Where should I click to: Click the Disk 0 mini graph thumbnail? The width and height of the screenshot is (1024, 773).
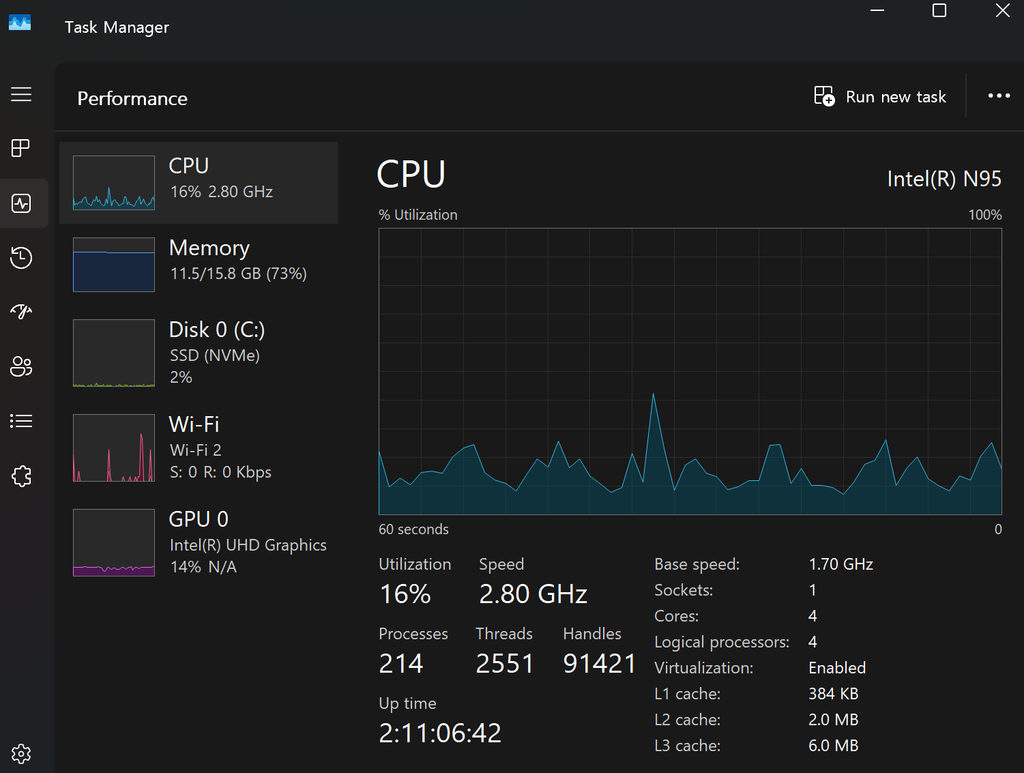tap(114, 353)
